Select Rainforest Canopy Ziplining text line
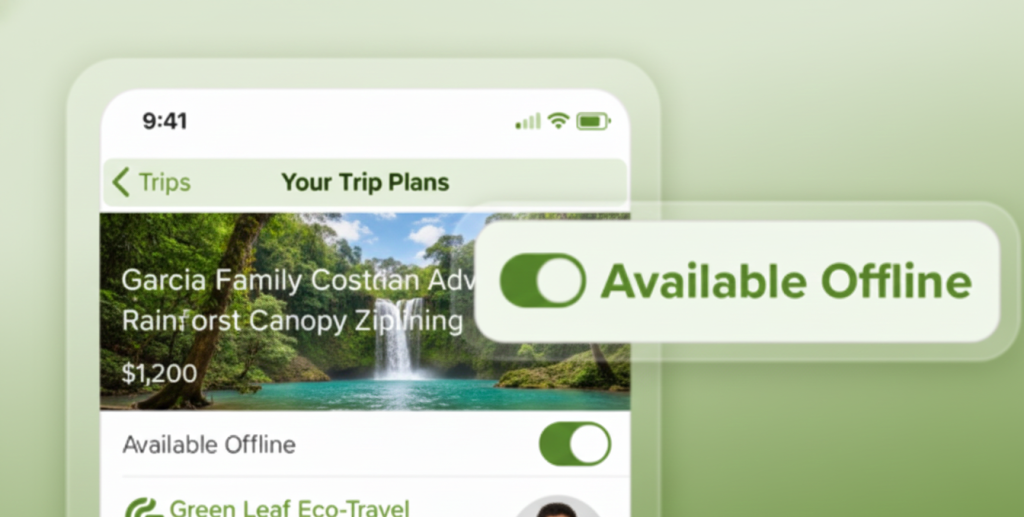 (293, 321)
